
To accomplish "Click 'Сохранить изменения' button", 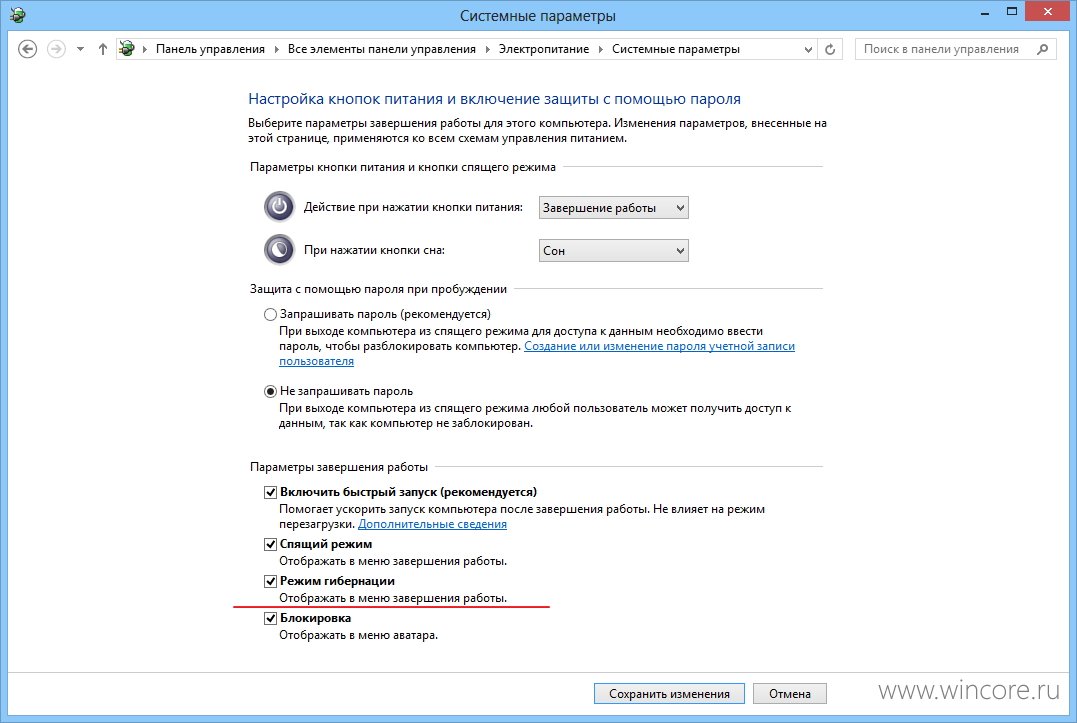I will (x=670, y=693).
